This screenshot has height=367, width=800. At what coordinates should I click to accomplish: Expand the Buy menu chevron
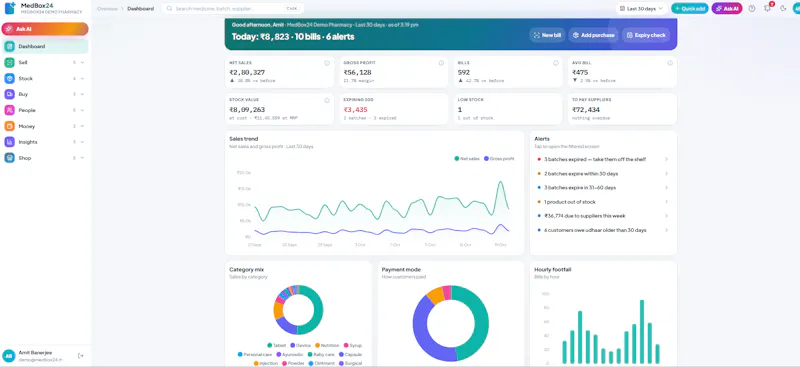point(83,94)
